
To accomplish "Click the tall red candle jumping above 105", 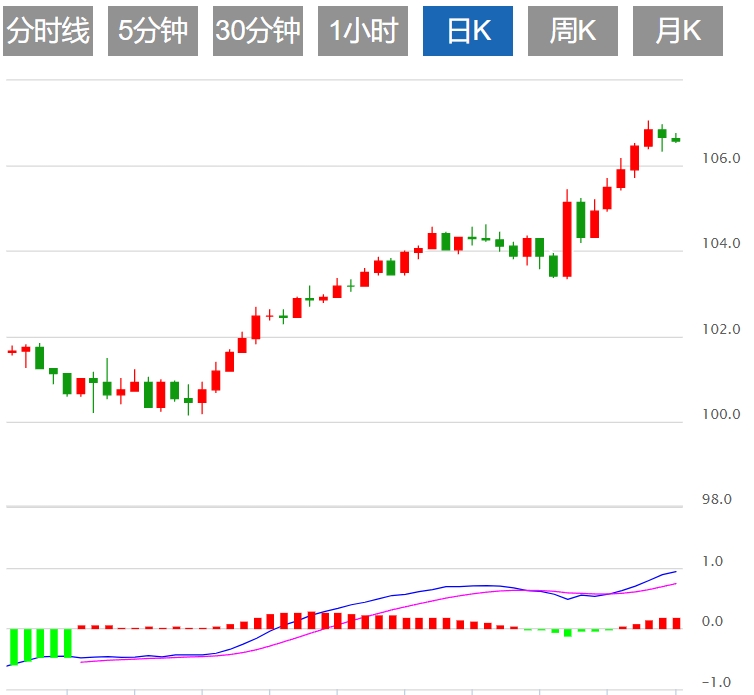I will coord(567,239).
